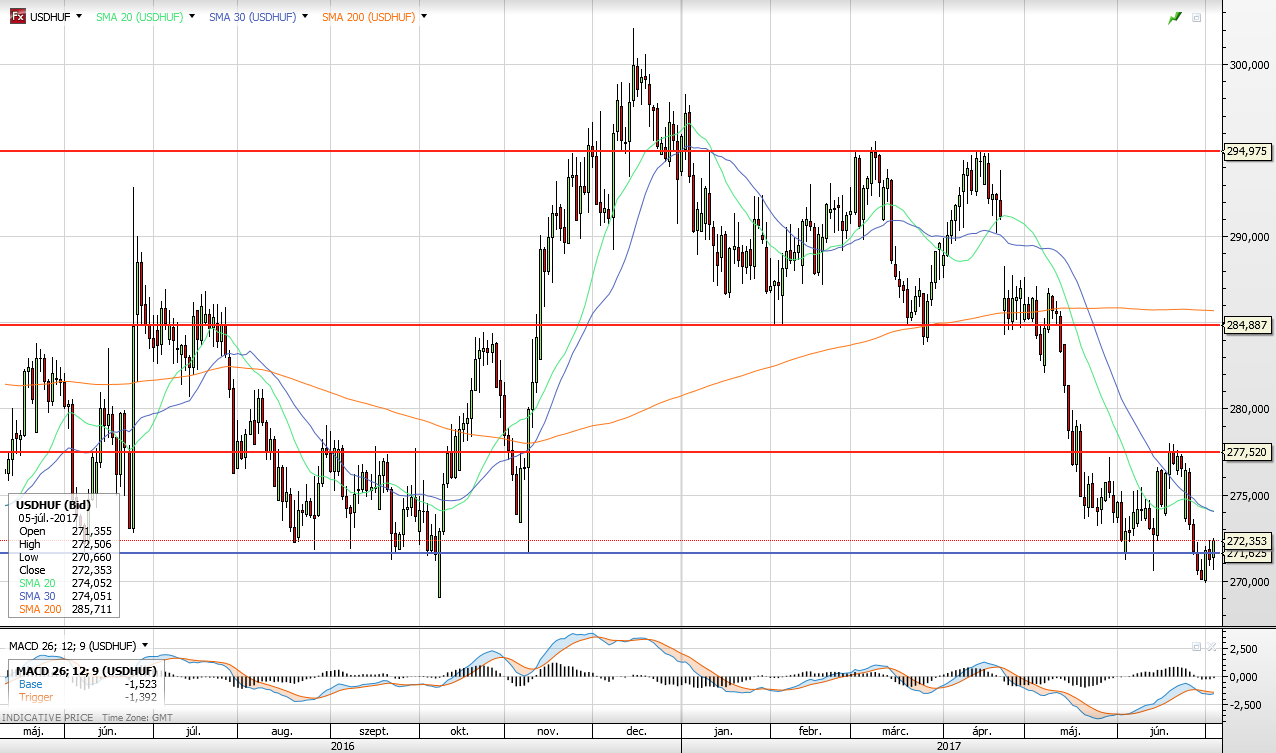Click the 'dec.' month on time axis
This screenshot has width=1276, height=753.
pyautogui.click(x=636, y=732)
